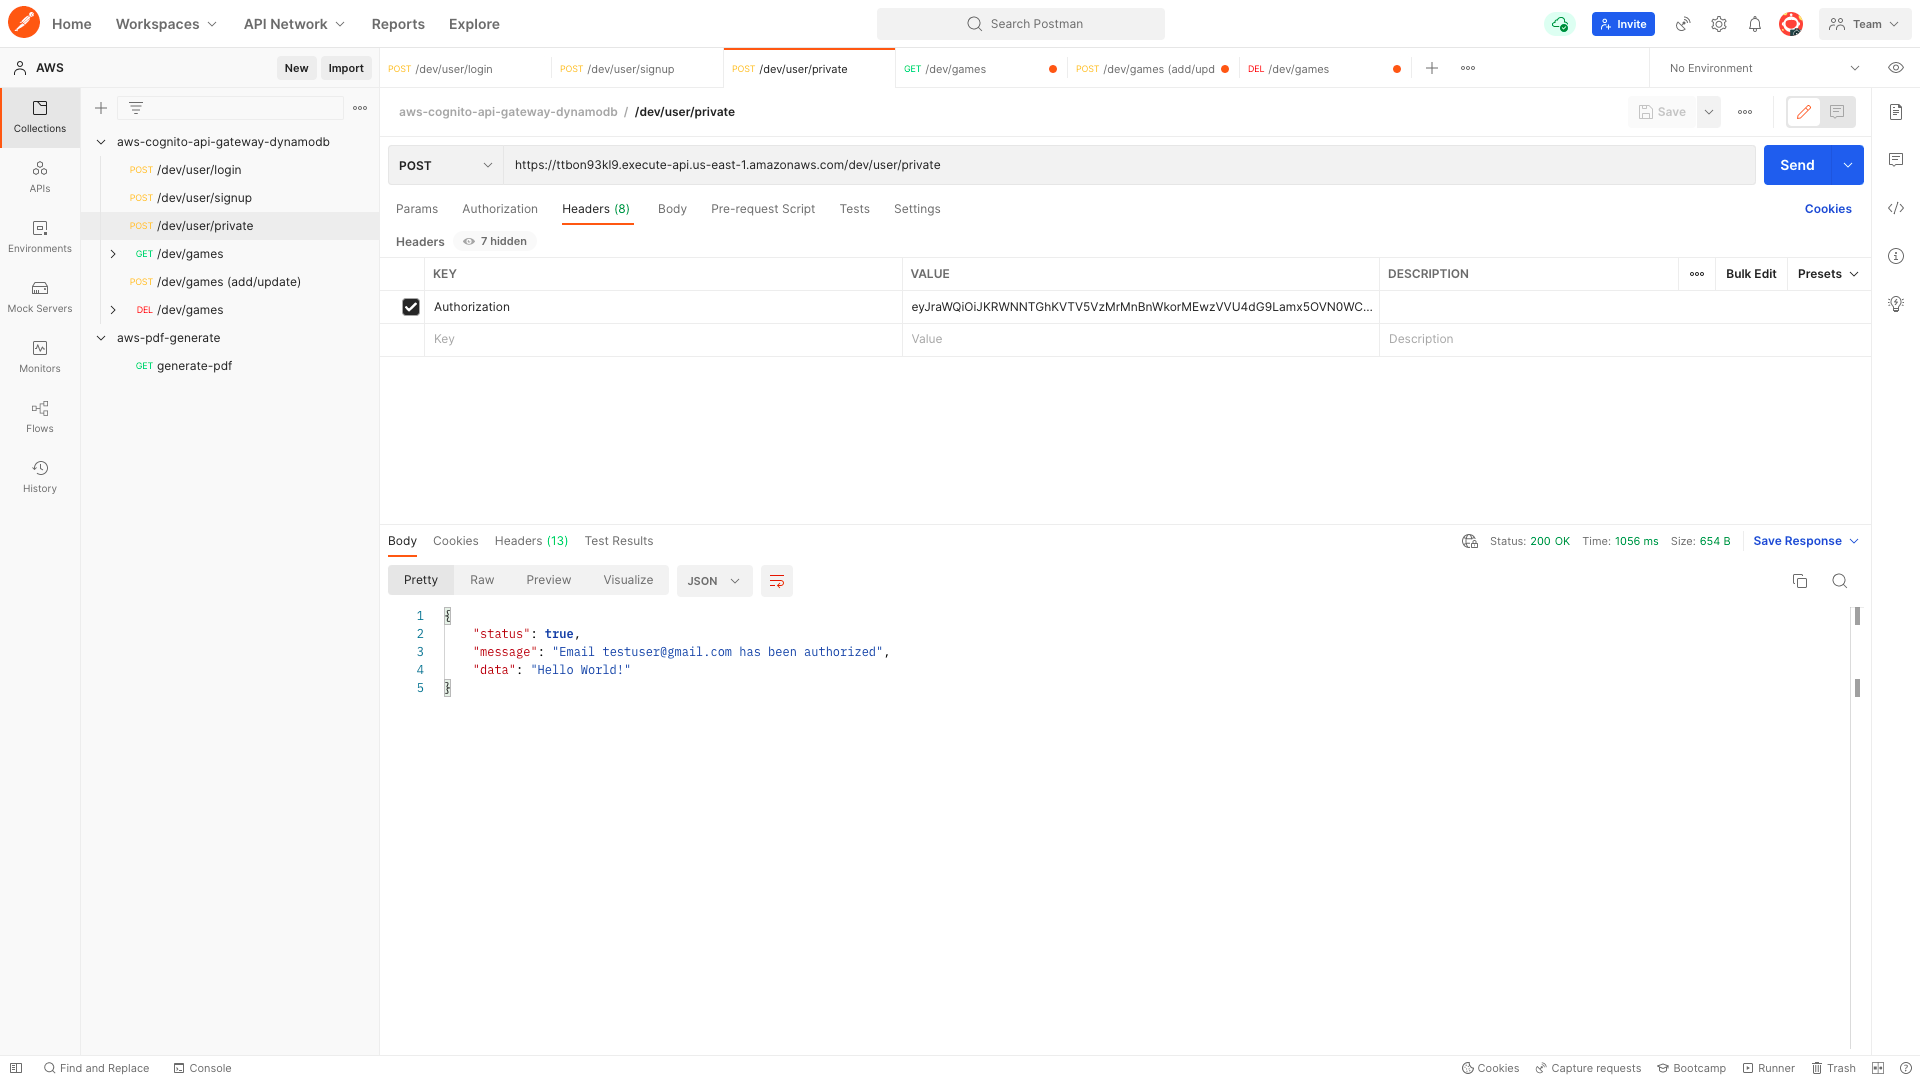Copy response body with copy icon
The image size is (1920, 1080).
pos(1799,581)
